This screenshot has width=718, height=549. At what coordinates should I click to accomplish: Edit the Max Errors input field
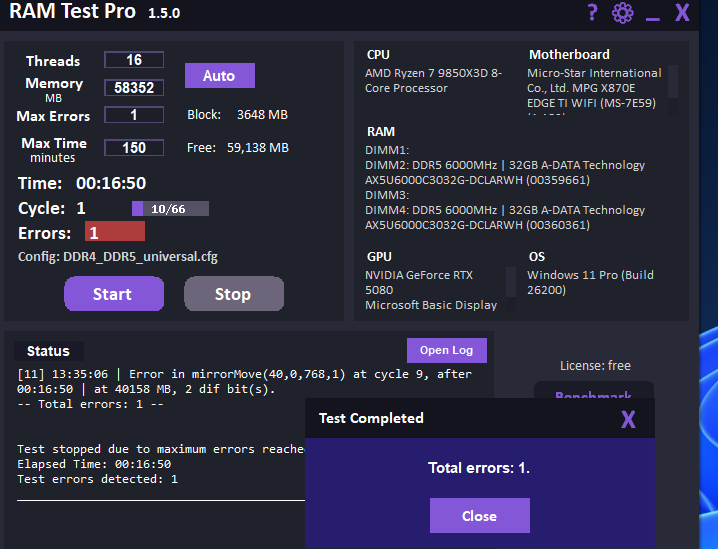[134, 114]
